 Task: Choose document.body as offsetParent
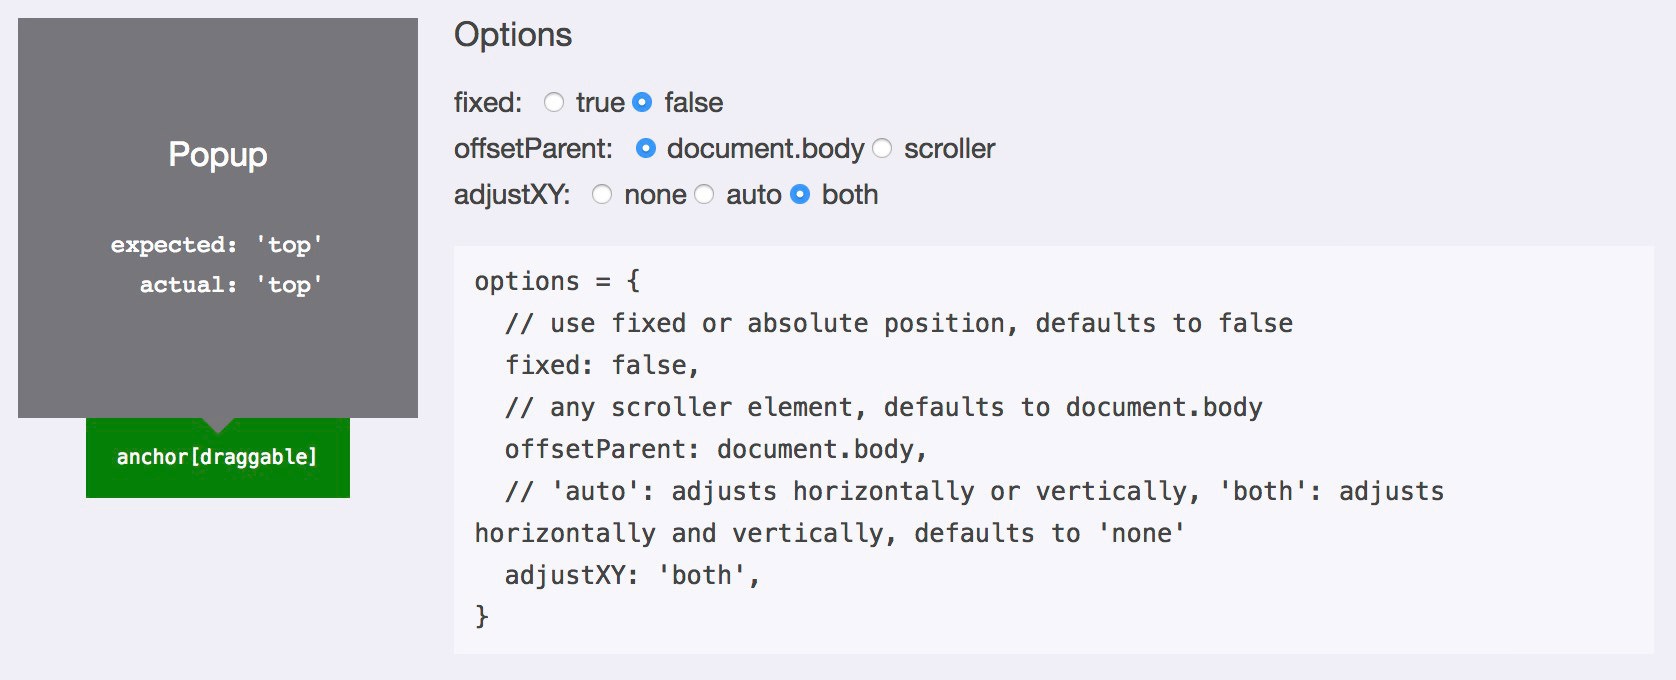tap(646, 148)
